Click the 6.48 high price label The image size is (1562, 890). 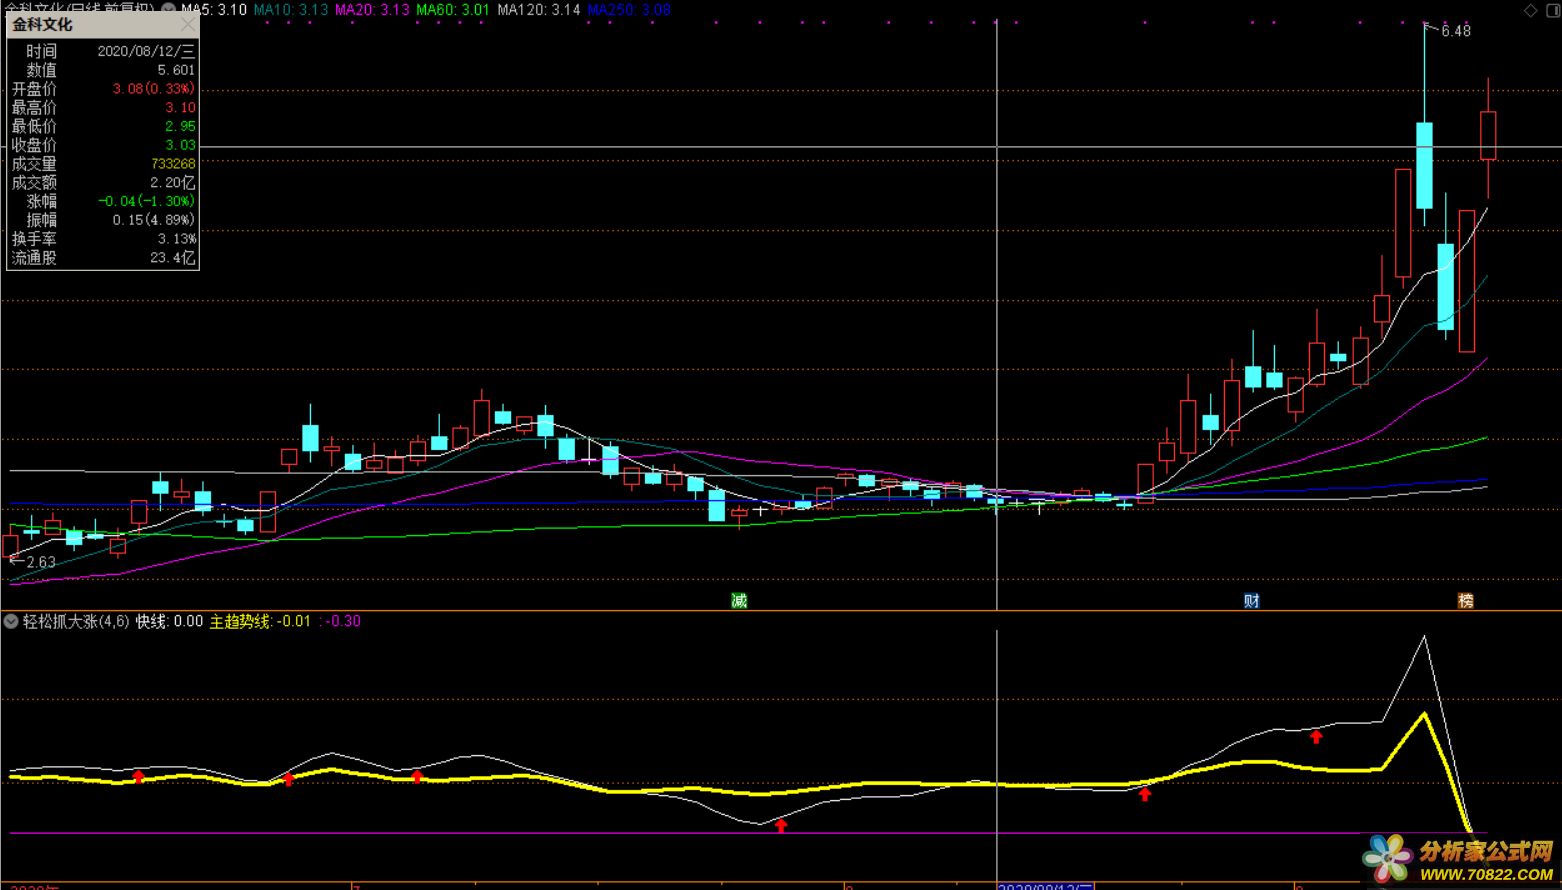pos(1456,31)
